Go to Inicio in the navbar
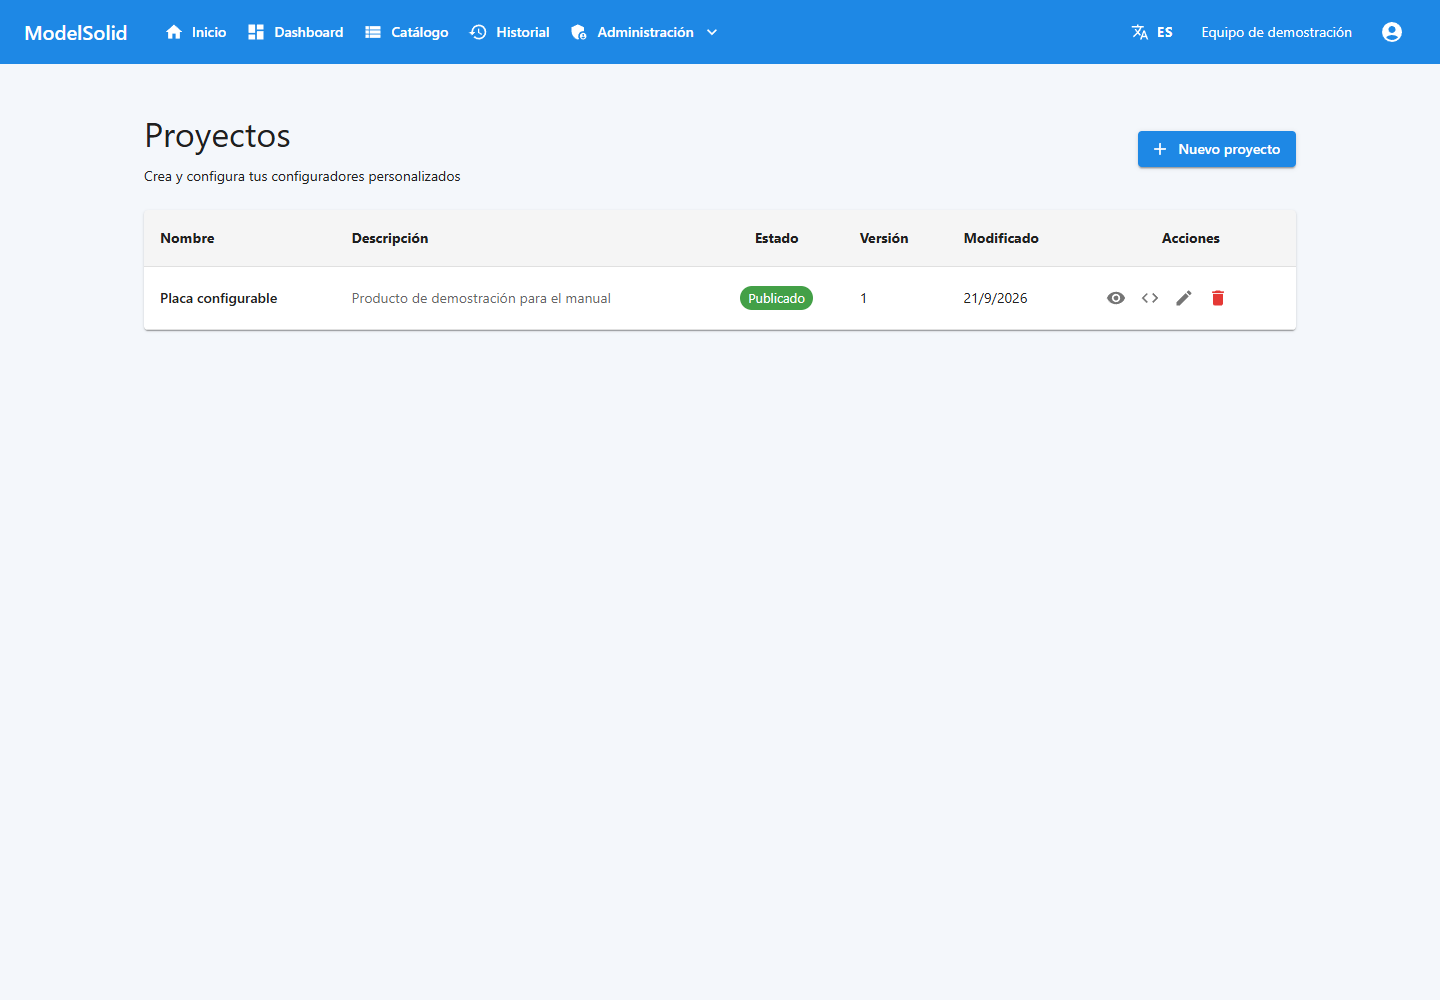 [196, 32]
